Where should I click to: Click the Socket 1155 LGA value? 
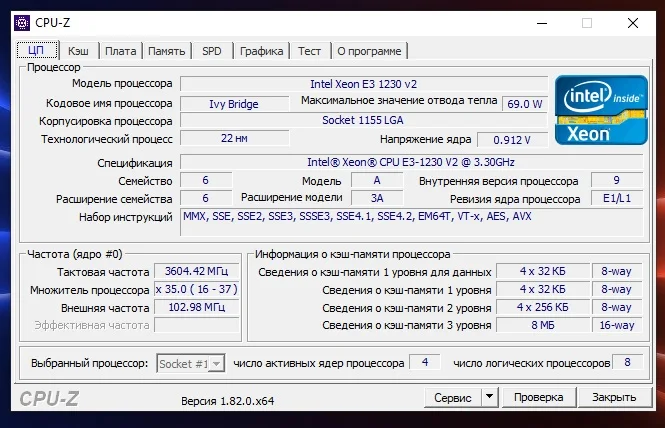click(x=364, y=120)
